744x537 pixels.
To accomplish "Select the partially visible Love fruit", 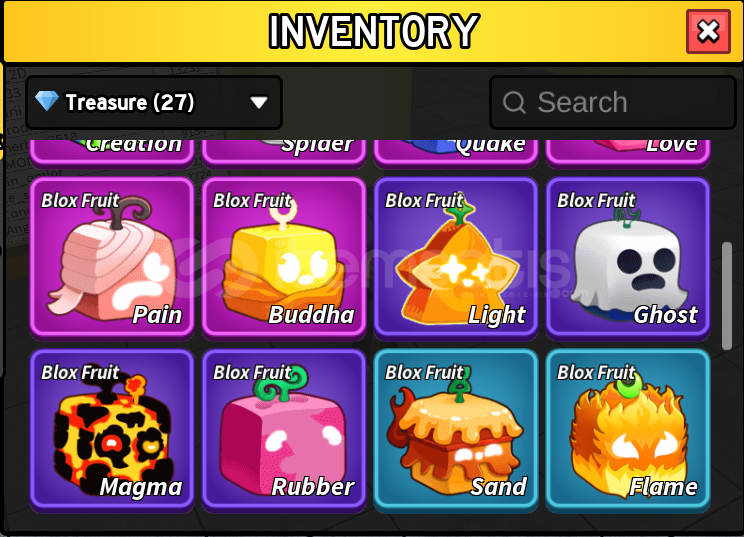I will tap(628, 152).
